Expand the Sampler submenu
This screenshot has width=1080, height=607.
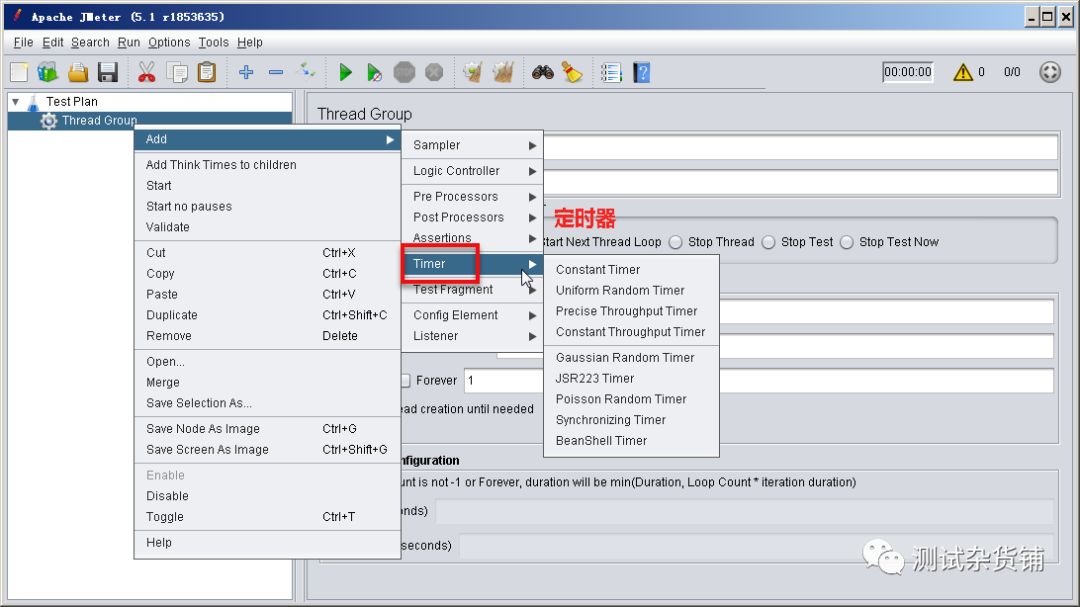[472, 145]
